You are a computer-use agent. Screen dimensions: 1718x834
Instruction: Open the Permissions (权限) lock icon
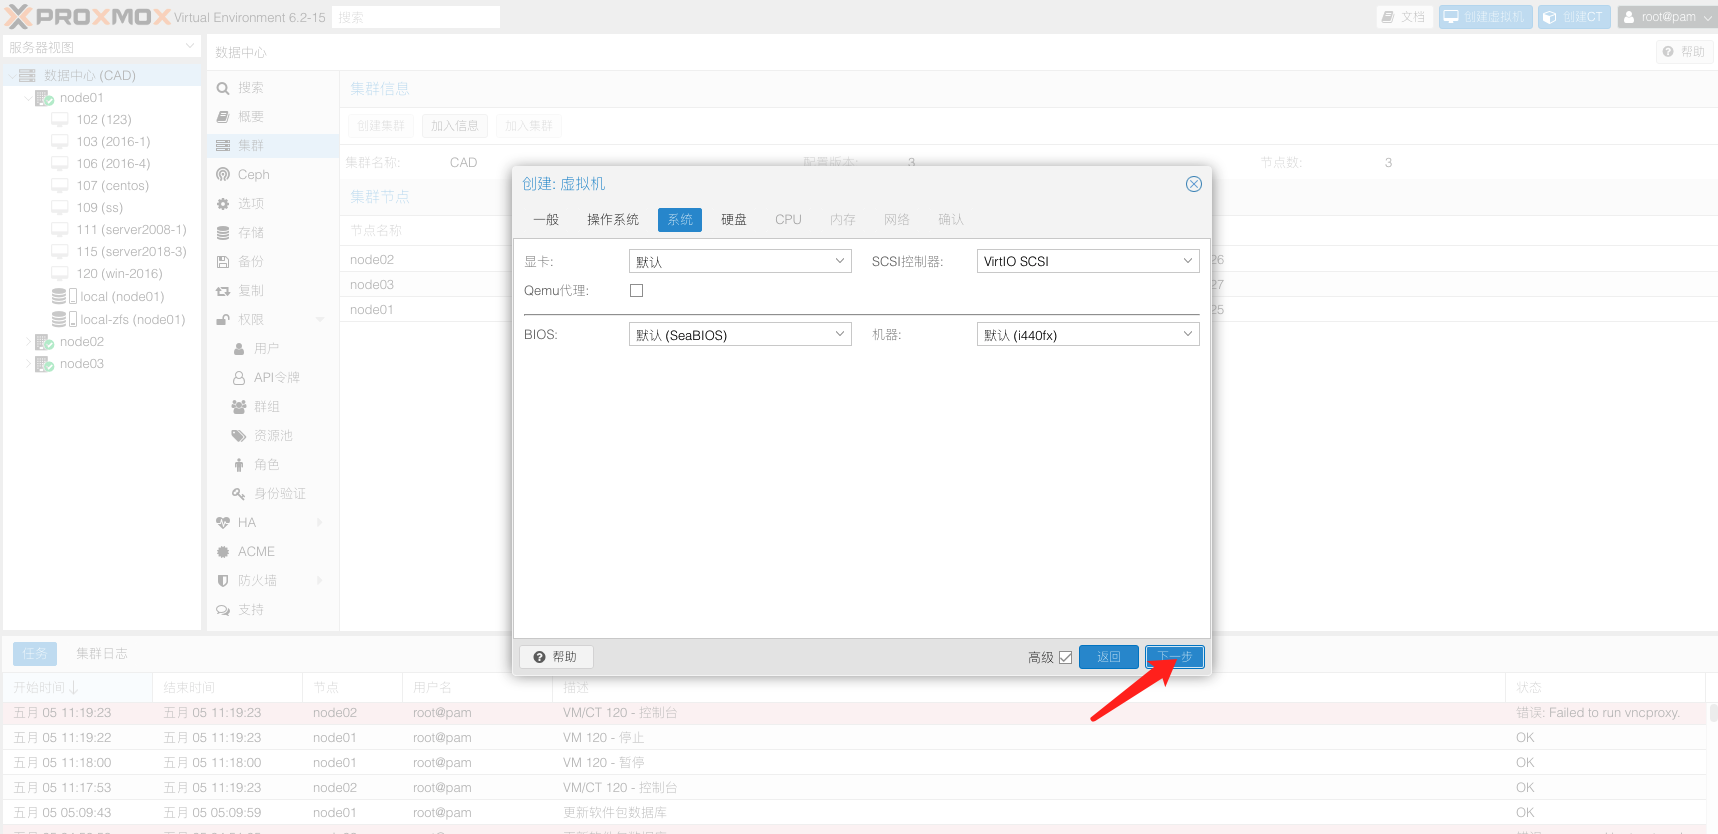223,320
